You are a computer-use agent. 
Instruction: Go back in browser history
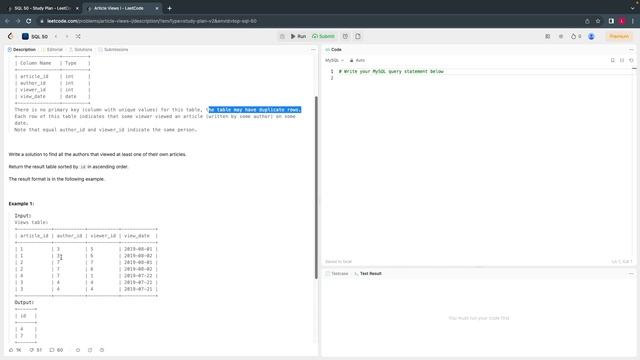(x=7, y=21)
